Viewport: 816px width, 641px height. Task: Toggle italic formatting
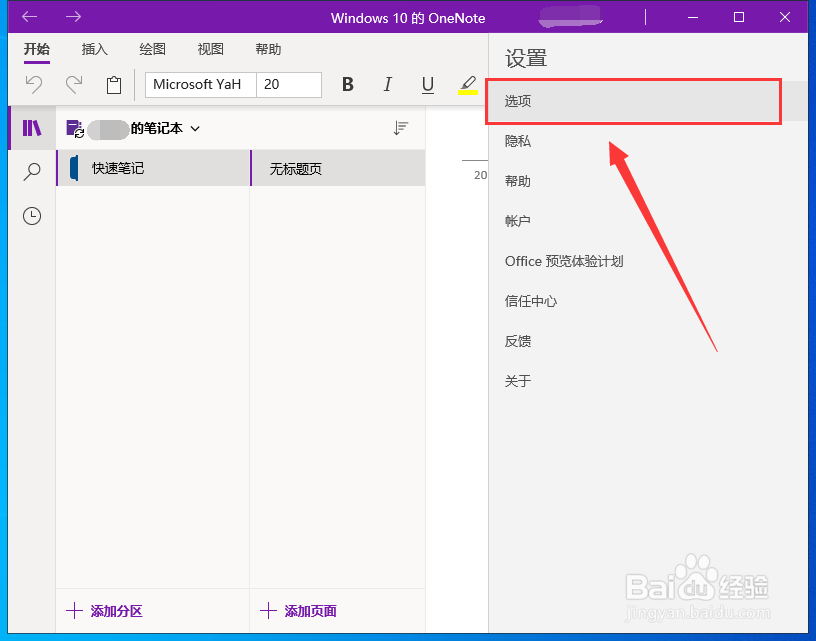(388, 84)
